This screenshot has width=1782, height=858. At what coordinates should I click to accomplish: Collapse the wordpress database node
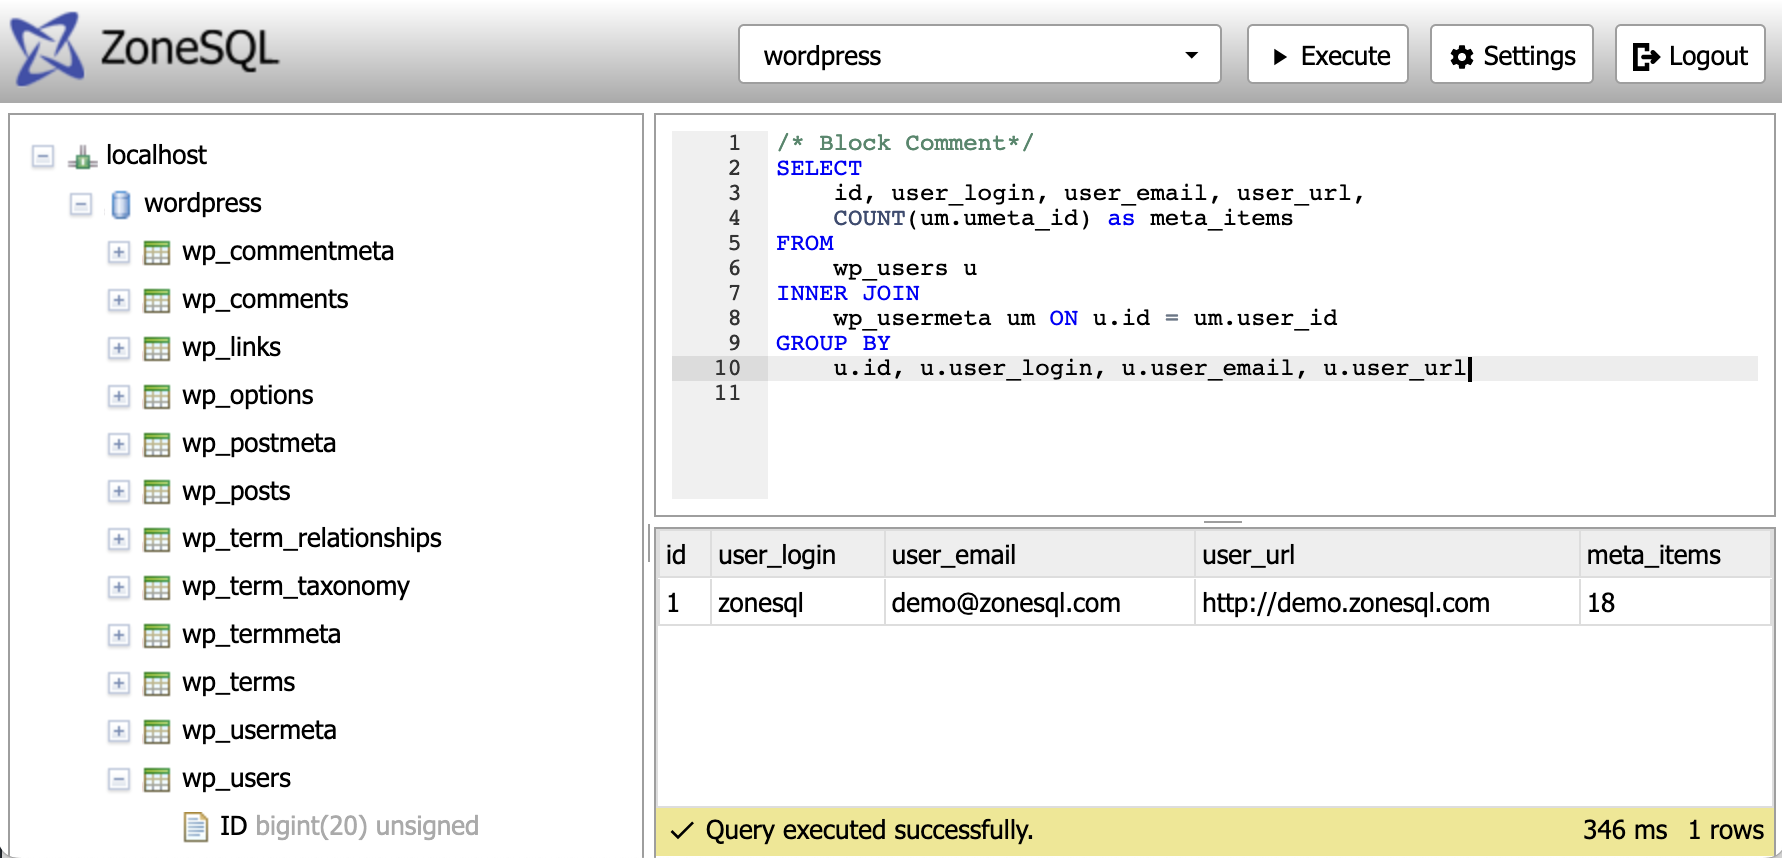(81, 204)
